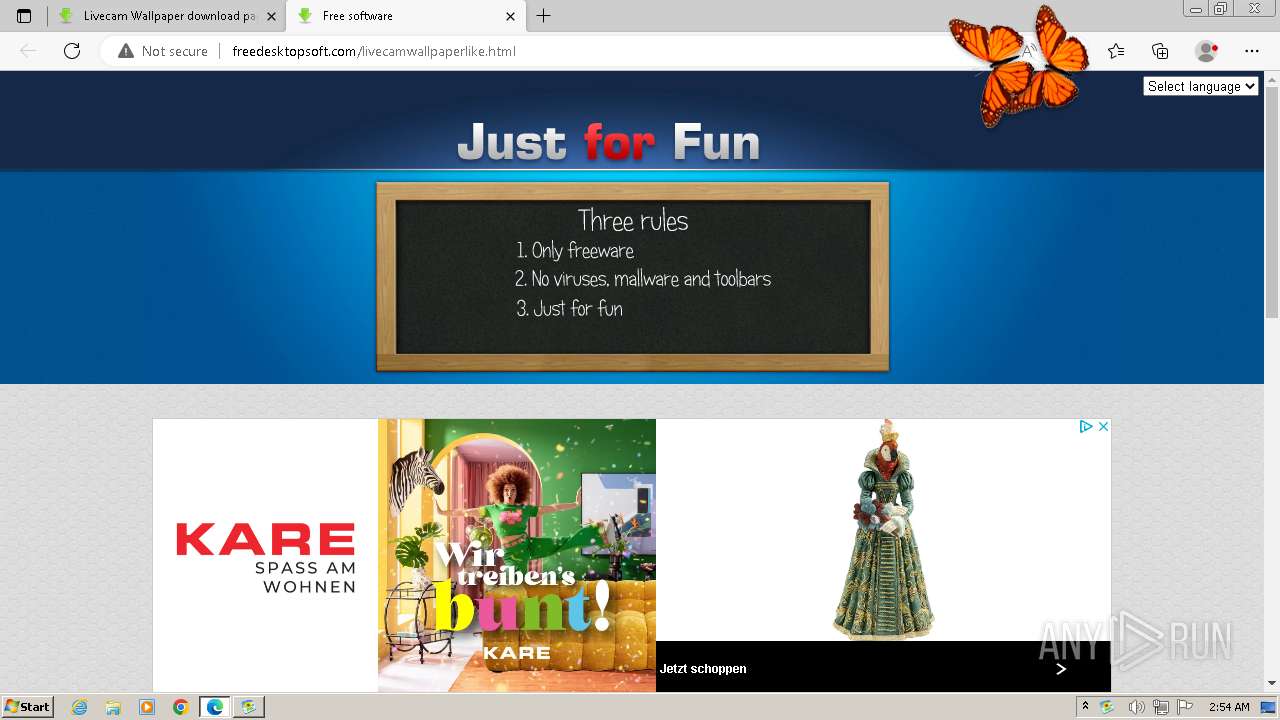Open File Explorer from taskbar
The width and height of the screenshot is (1280, 720).
pos(113,707)
